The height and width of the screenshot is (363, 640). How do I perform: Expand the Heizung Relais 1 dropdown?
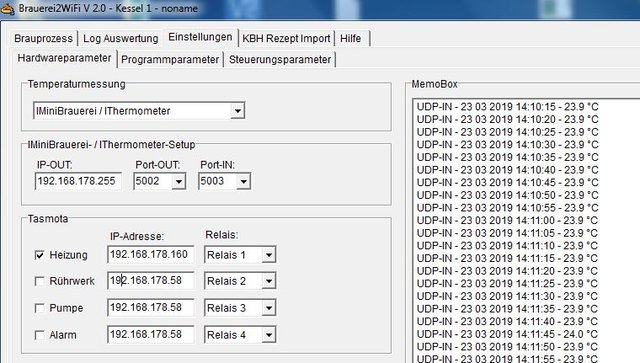click(269, 255)
